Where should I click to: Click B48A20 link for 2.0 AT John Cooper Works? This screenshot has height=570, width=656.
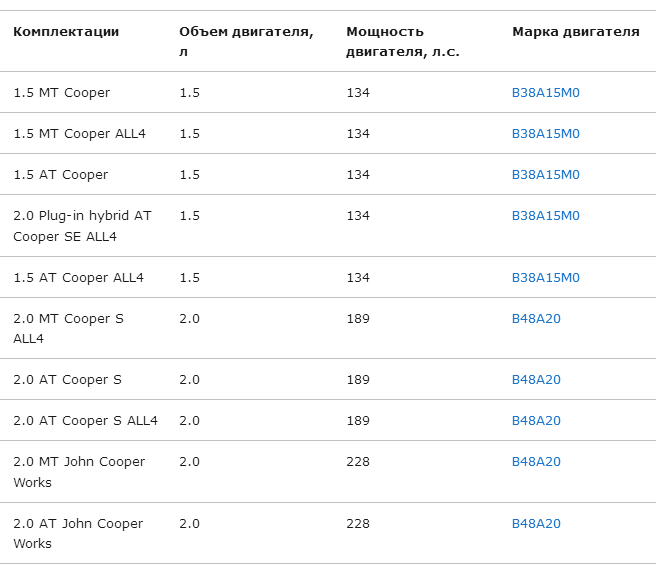[536, 524]
